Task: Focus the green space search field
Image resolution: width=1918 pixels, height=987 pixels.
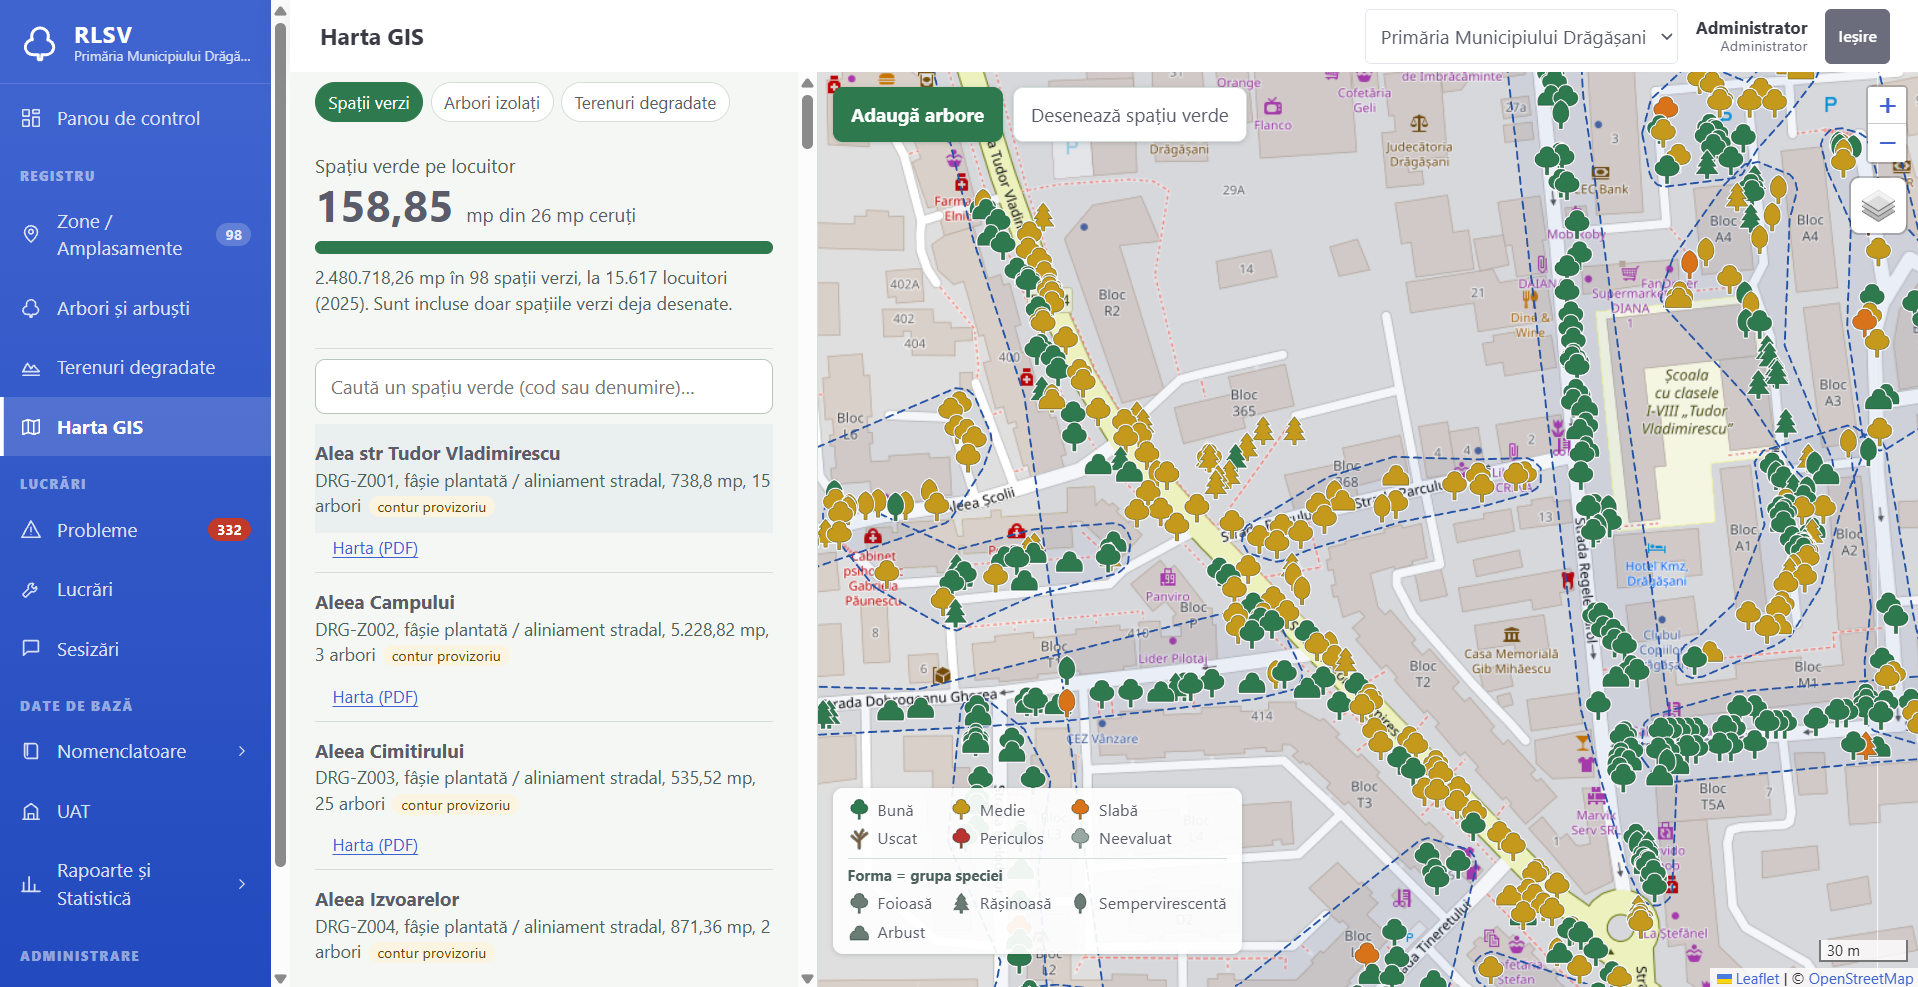Action: coord(544,387)
